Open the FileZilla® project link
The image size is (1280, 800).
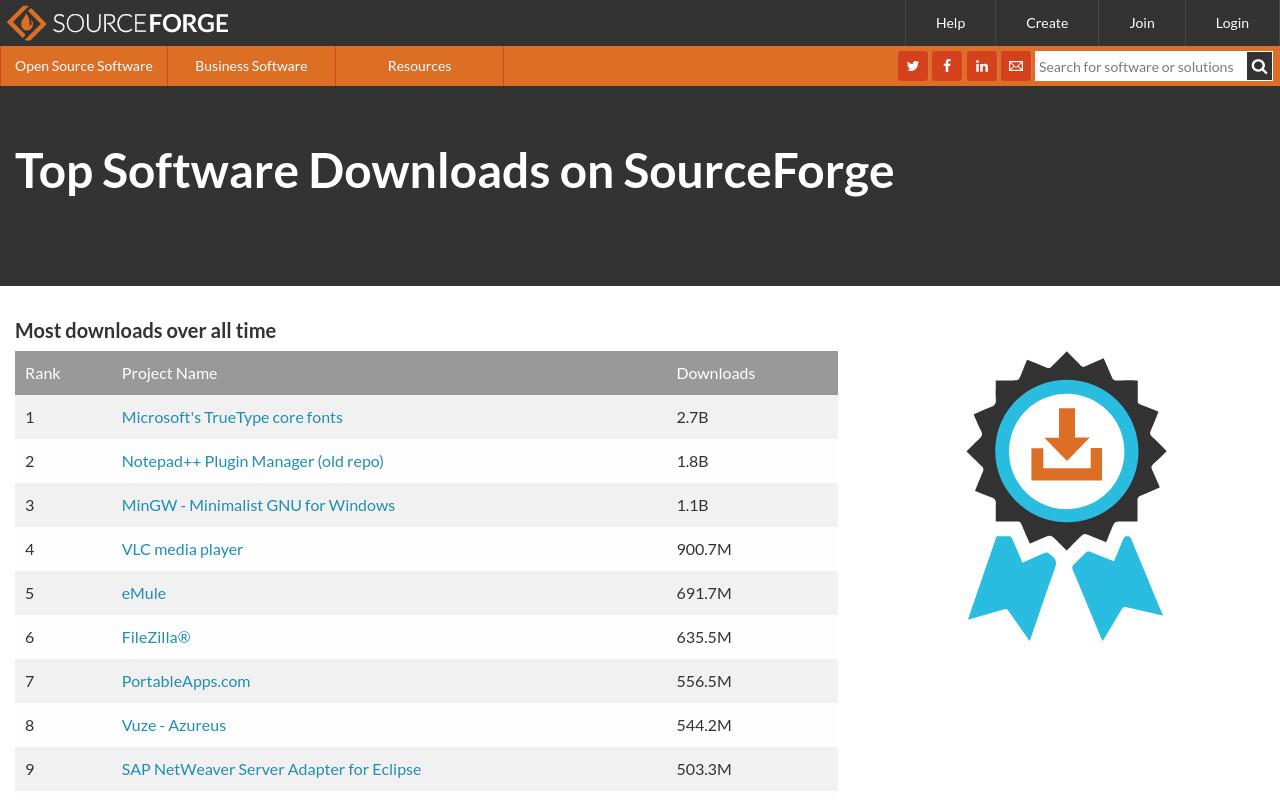point(156,637)
